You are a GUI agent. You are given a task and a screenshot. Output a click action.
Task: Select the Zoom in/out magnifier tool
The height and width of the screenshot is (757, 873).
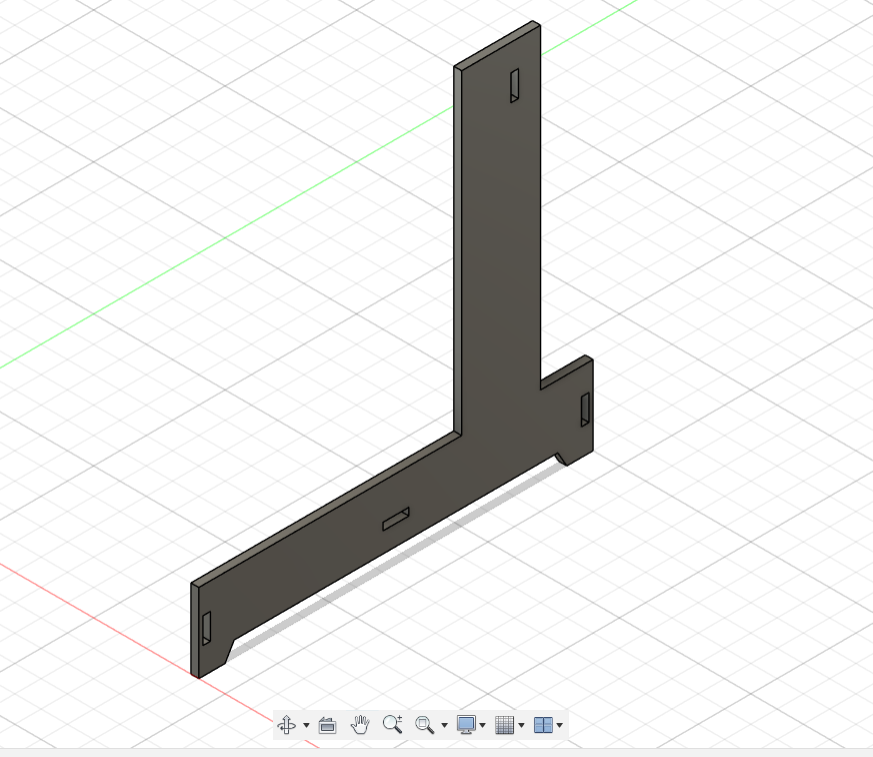coord(393,725)
